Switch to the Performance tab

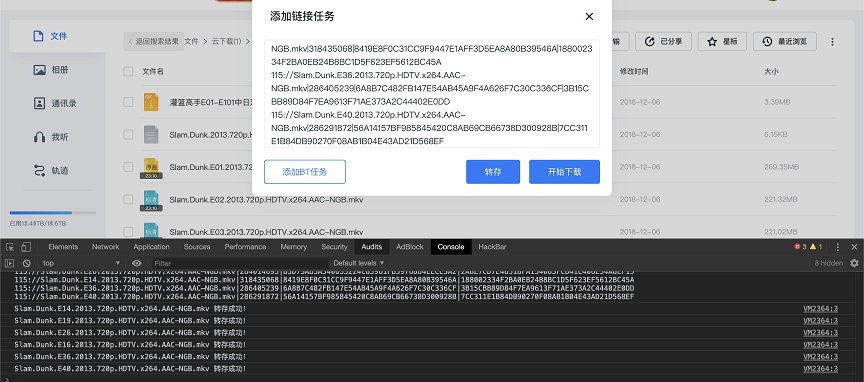click(x=245, y=247)
